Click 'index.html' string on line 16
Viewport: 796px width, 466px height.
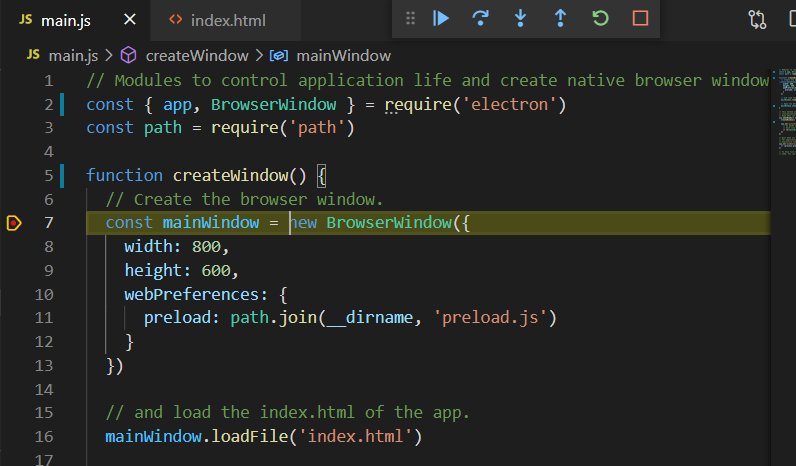tap(355, 437)
